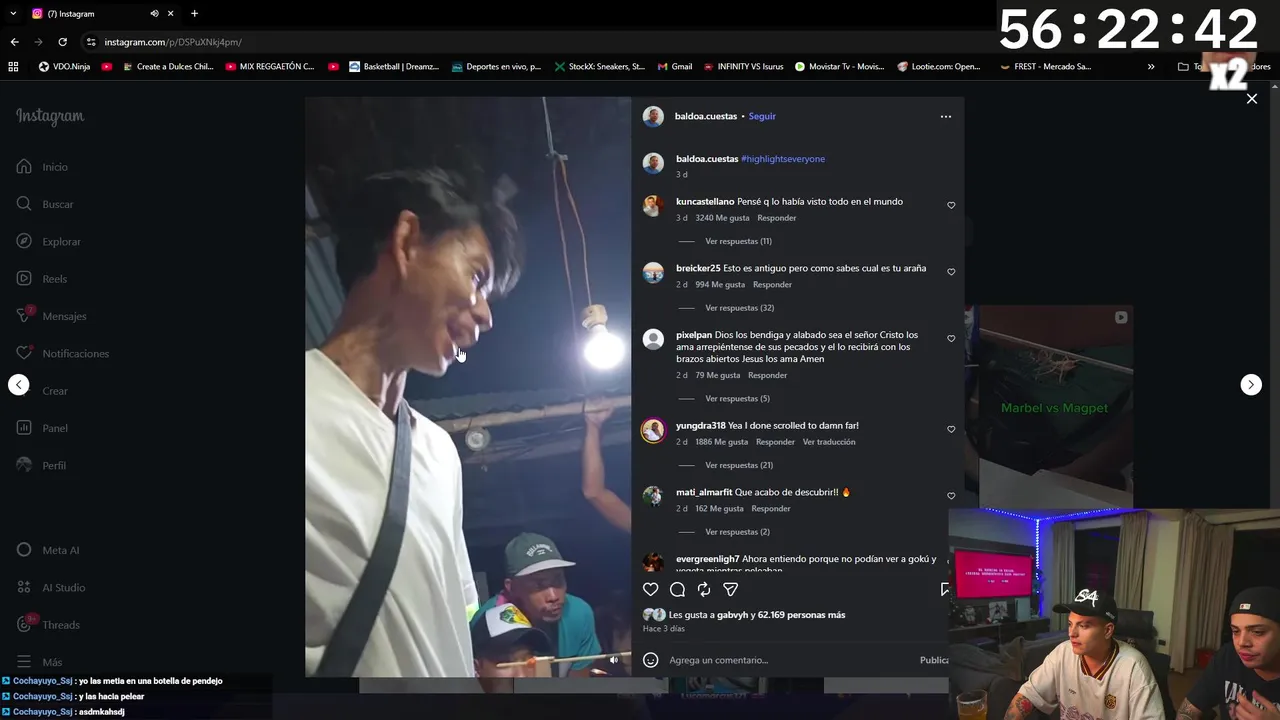Image resolution: width=1280 pixels, height=720 pixels.
Task: Open the emoji picker in the comment box
Action: (x=650, y=660)
